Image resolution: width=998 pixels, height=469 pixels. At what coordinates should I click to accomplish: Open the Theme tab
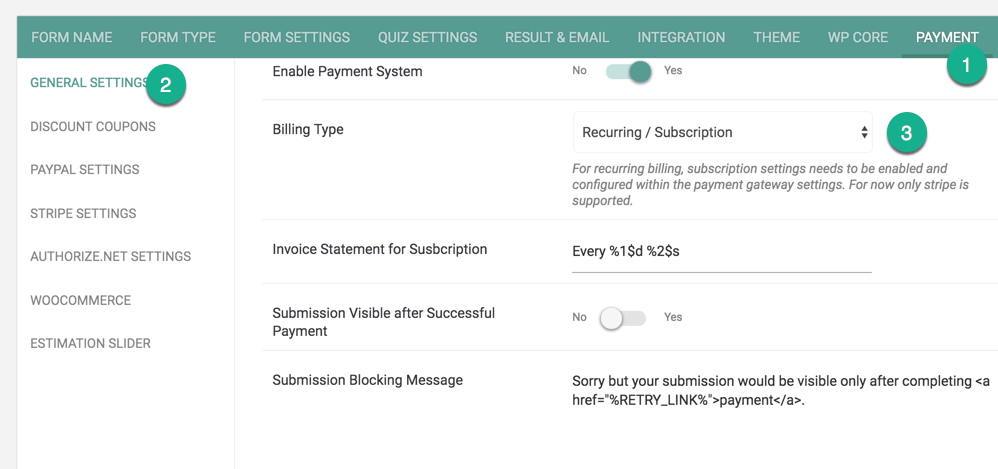[777, 37]
